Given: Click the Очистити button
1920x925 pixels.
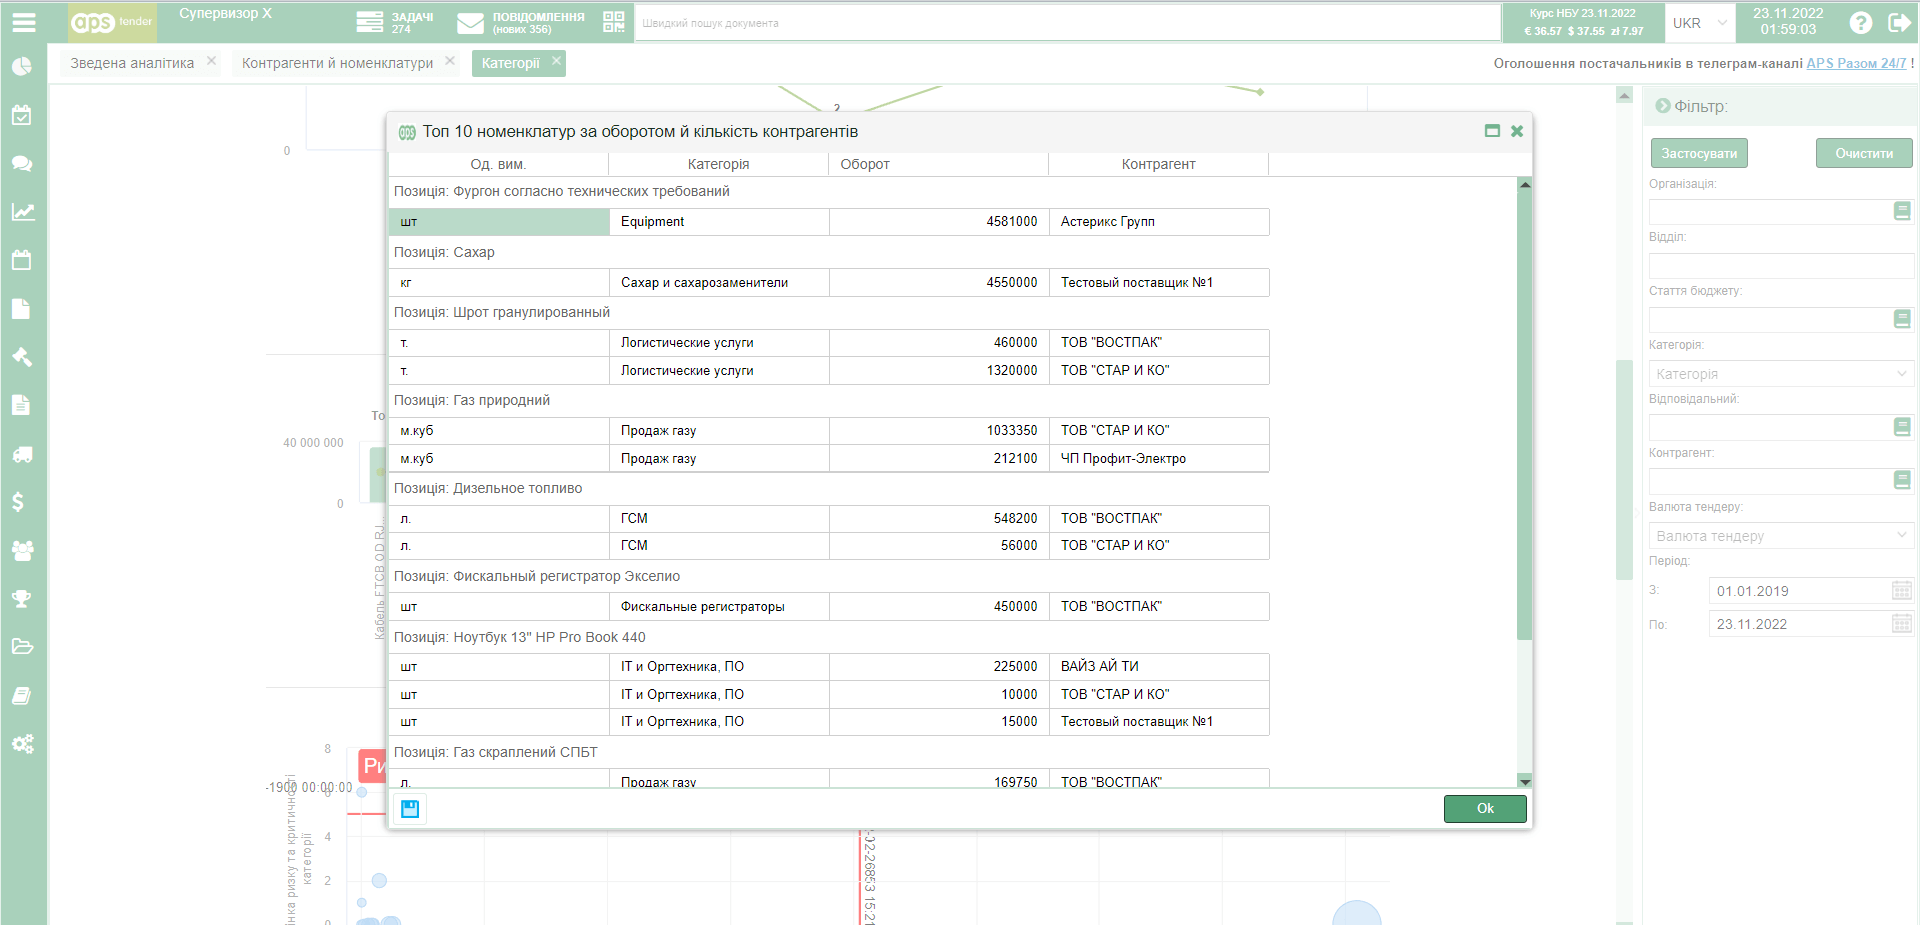Looking at the screenshot, I should [x=1864, y=153].
